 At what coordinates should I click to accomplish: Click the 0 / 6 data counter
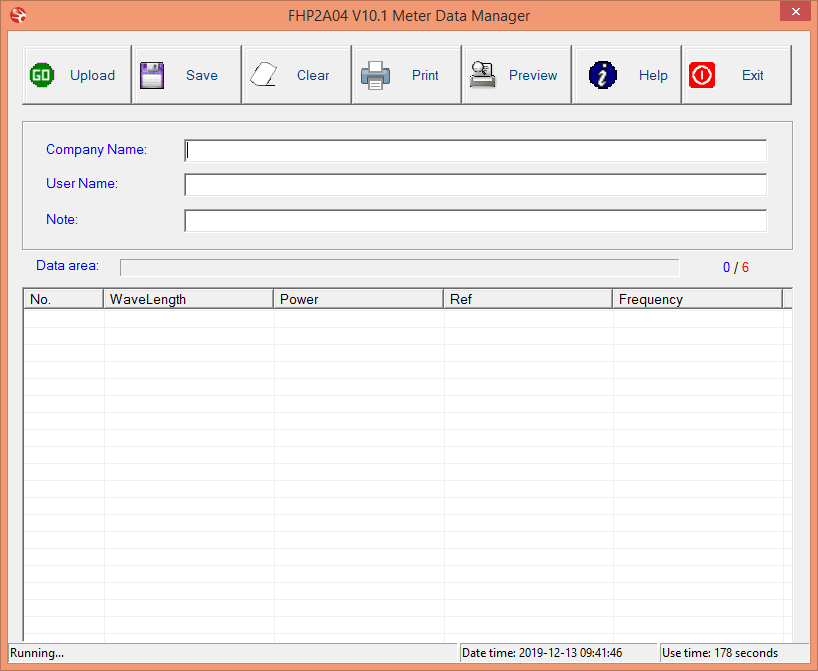pos(736,267)
